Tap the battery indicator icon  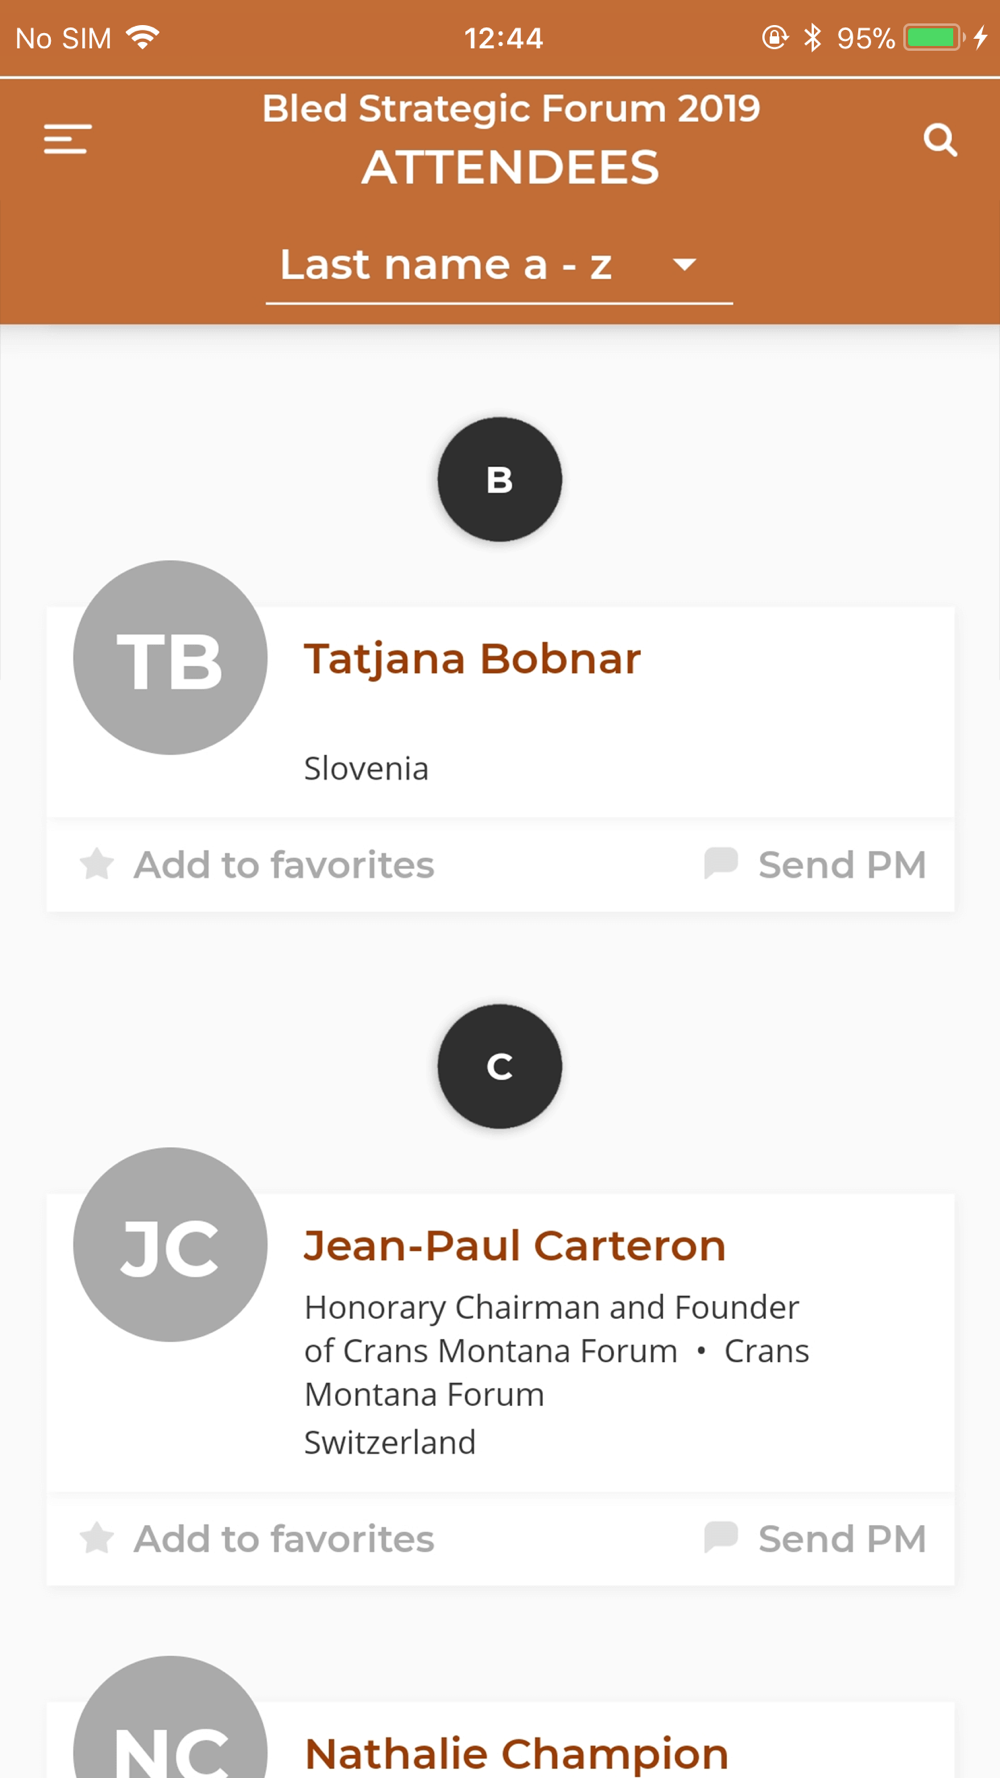coord(933,38)
